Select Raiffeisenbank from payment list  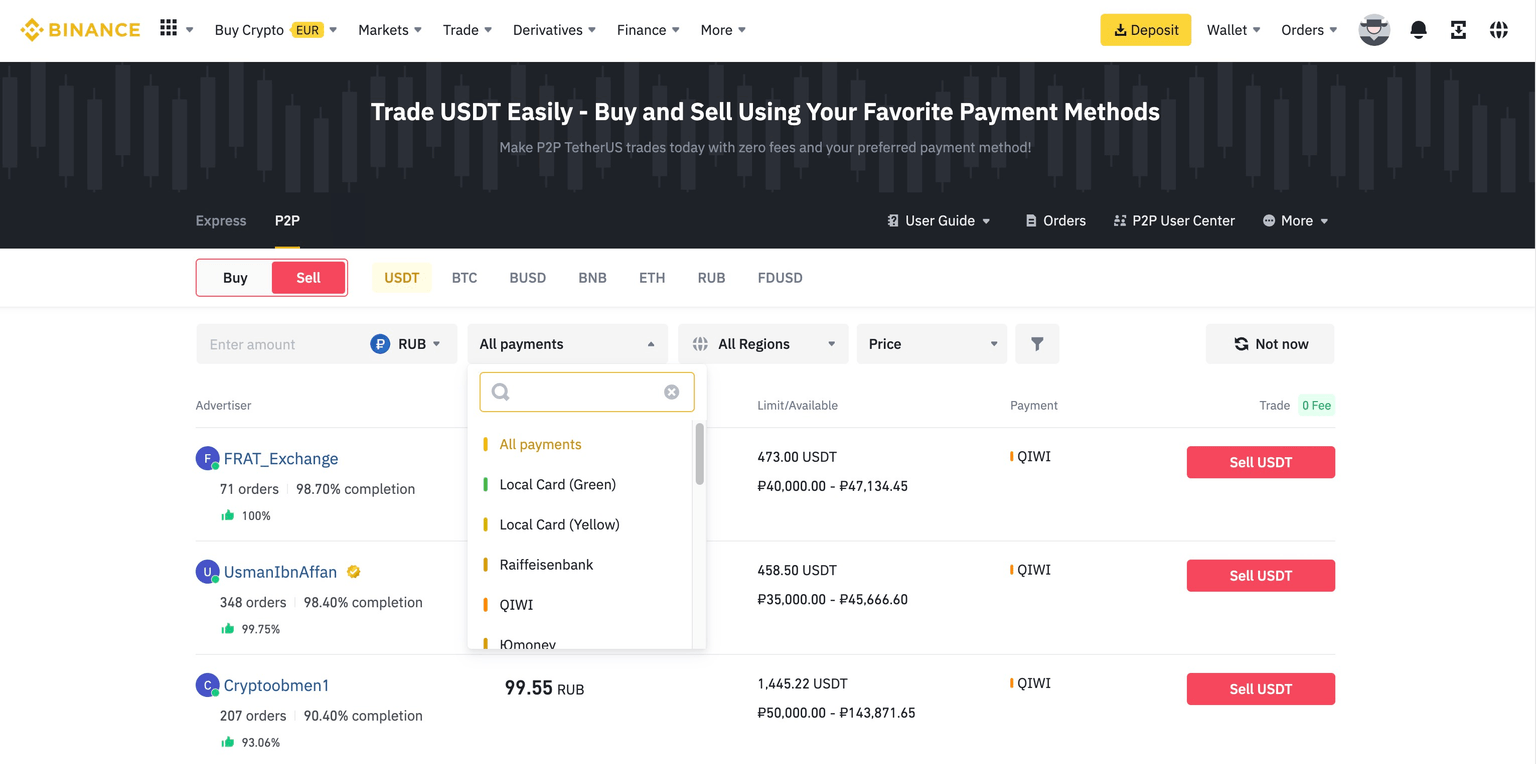pos(546,565)
